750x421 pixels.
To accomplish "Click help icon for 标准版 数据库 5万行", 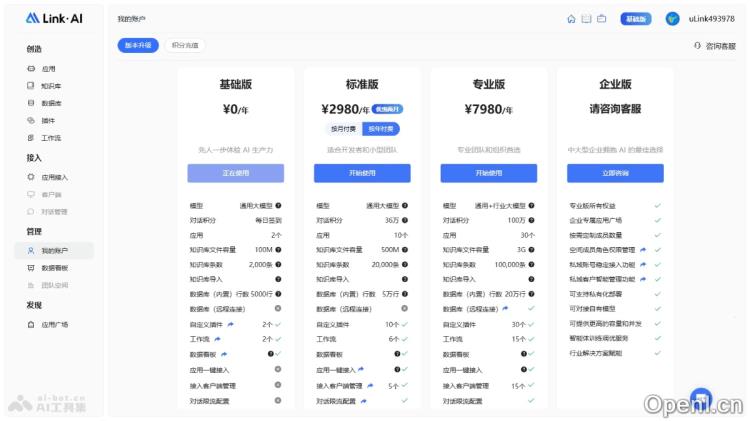I will coord(405,294).
